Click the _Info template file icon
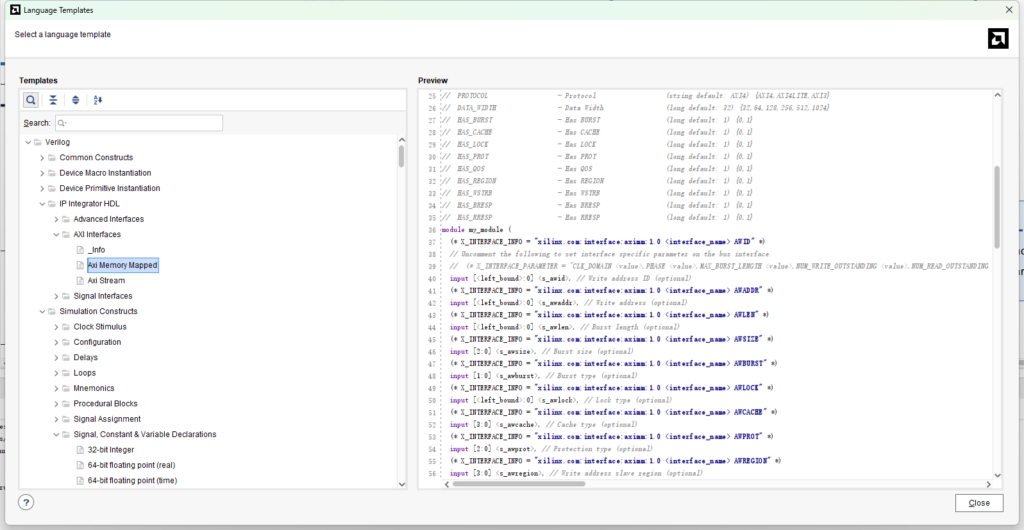Viewport: 1024px width, 530px height. 80,250
